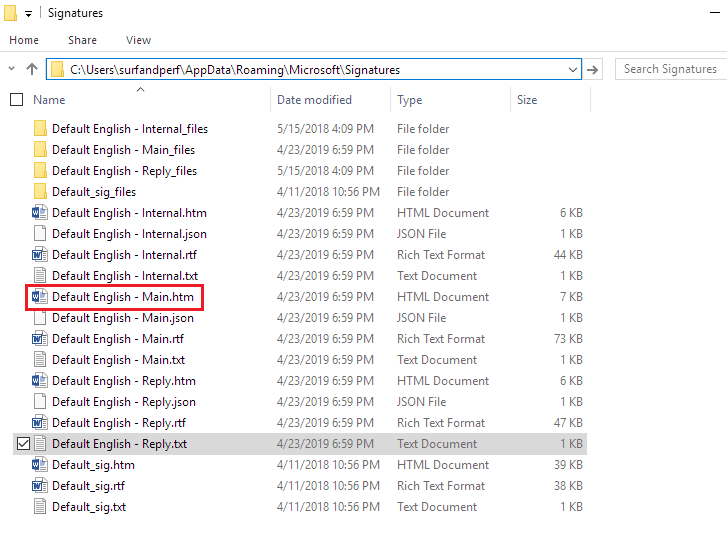Click the Default English - Internal_files folder icon
The image size is (727, 535).
click(x=40, y=128)
